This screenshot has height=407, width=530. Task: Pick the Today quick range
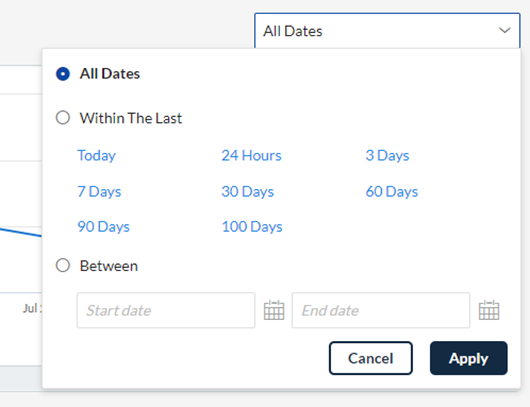pyautogui.click(x=97, y=155)
